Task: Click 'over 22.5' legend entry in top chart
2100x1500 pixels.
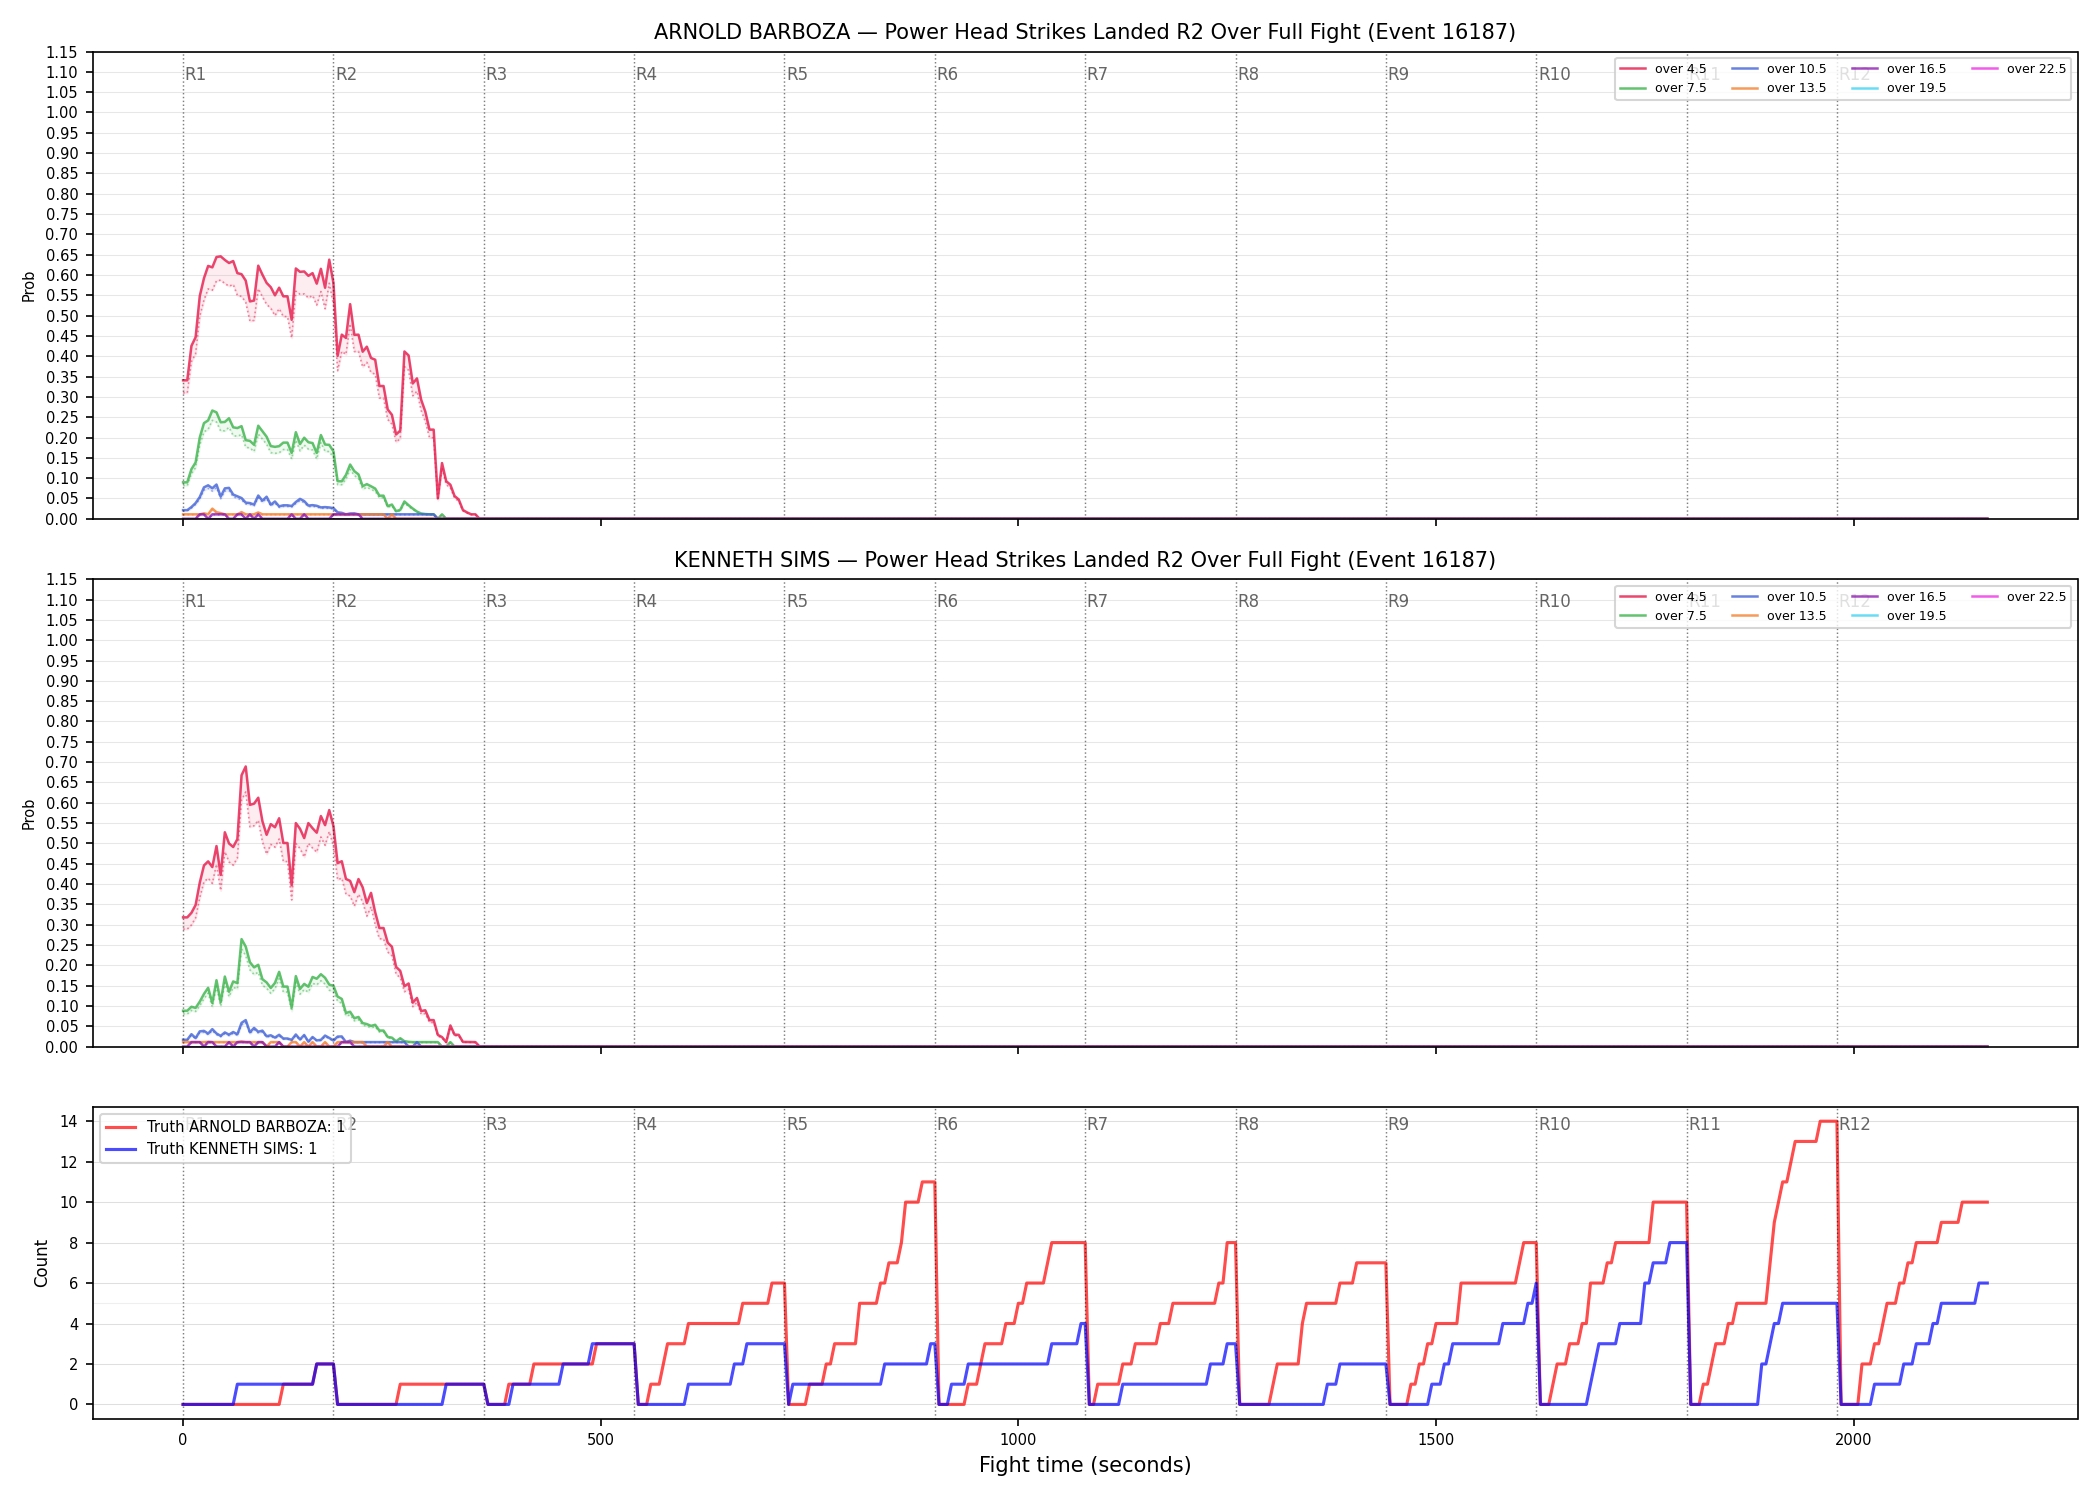Action: pyautogui.click(x=2019, y=69)
